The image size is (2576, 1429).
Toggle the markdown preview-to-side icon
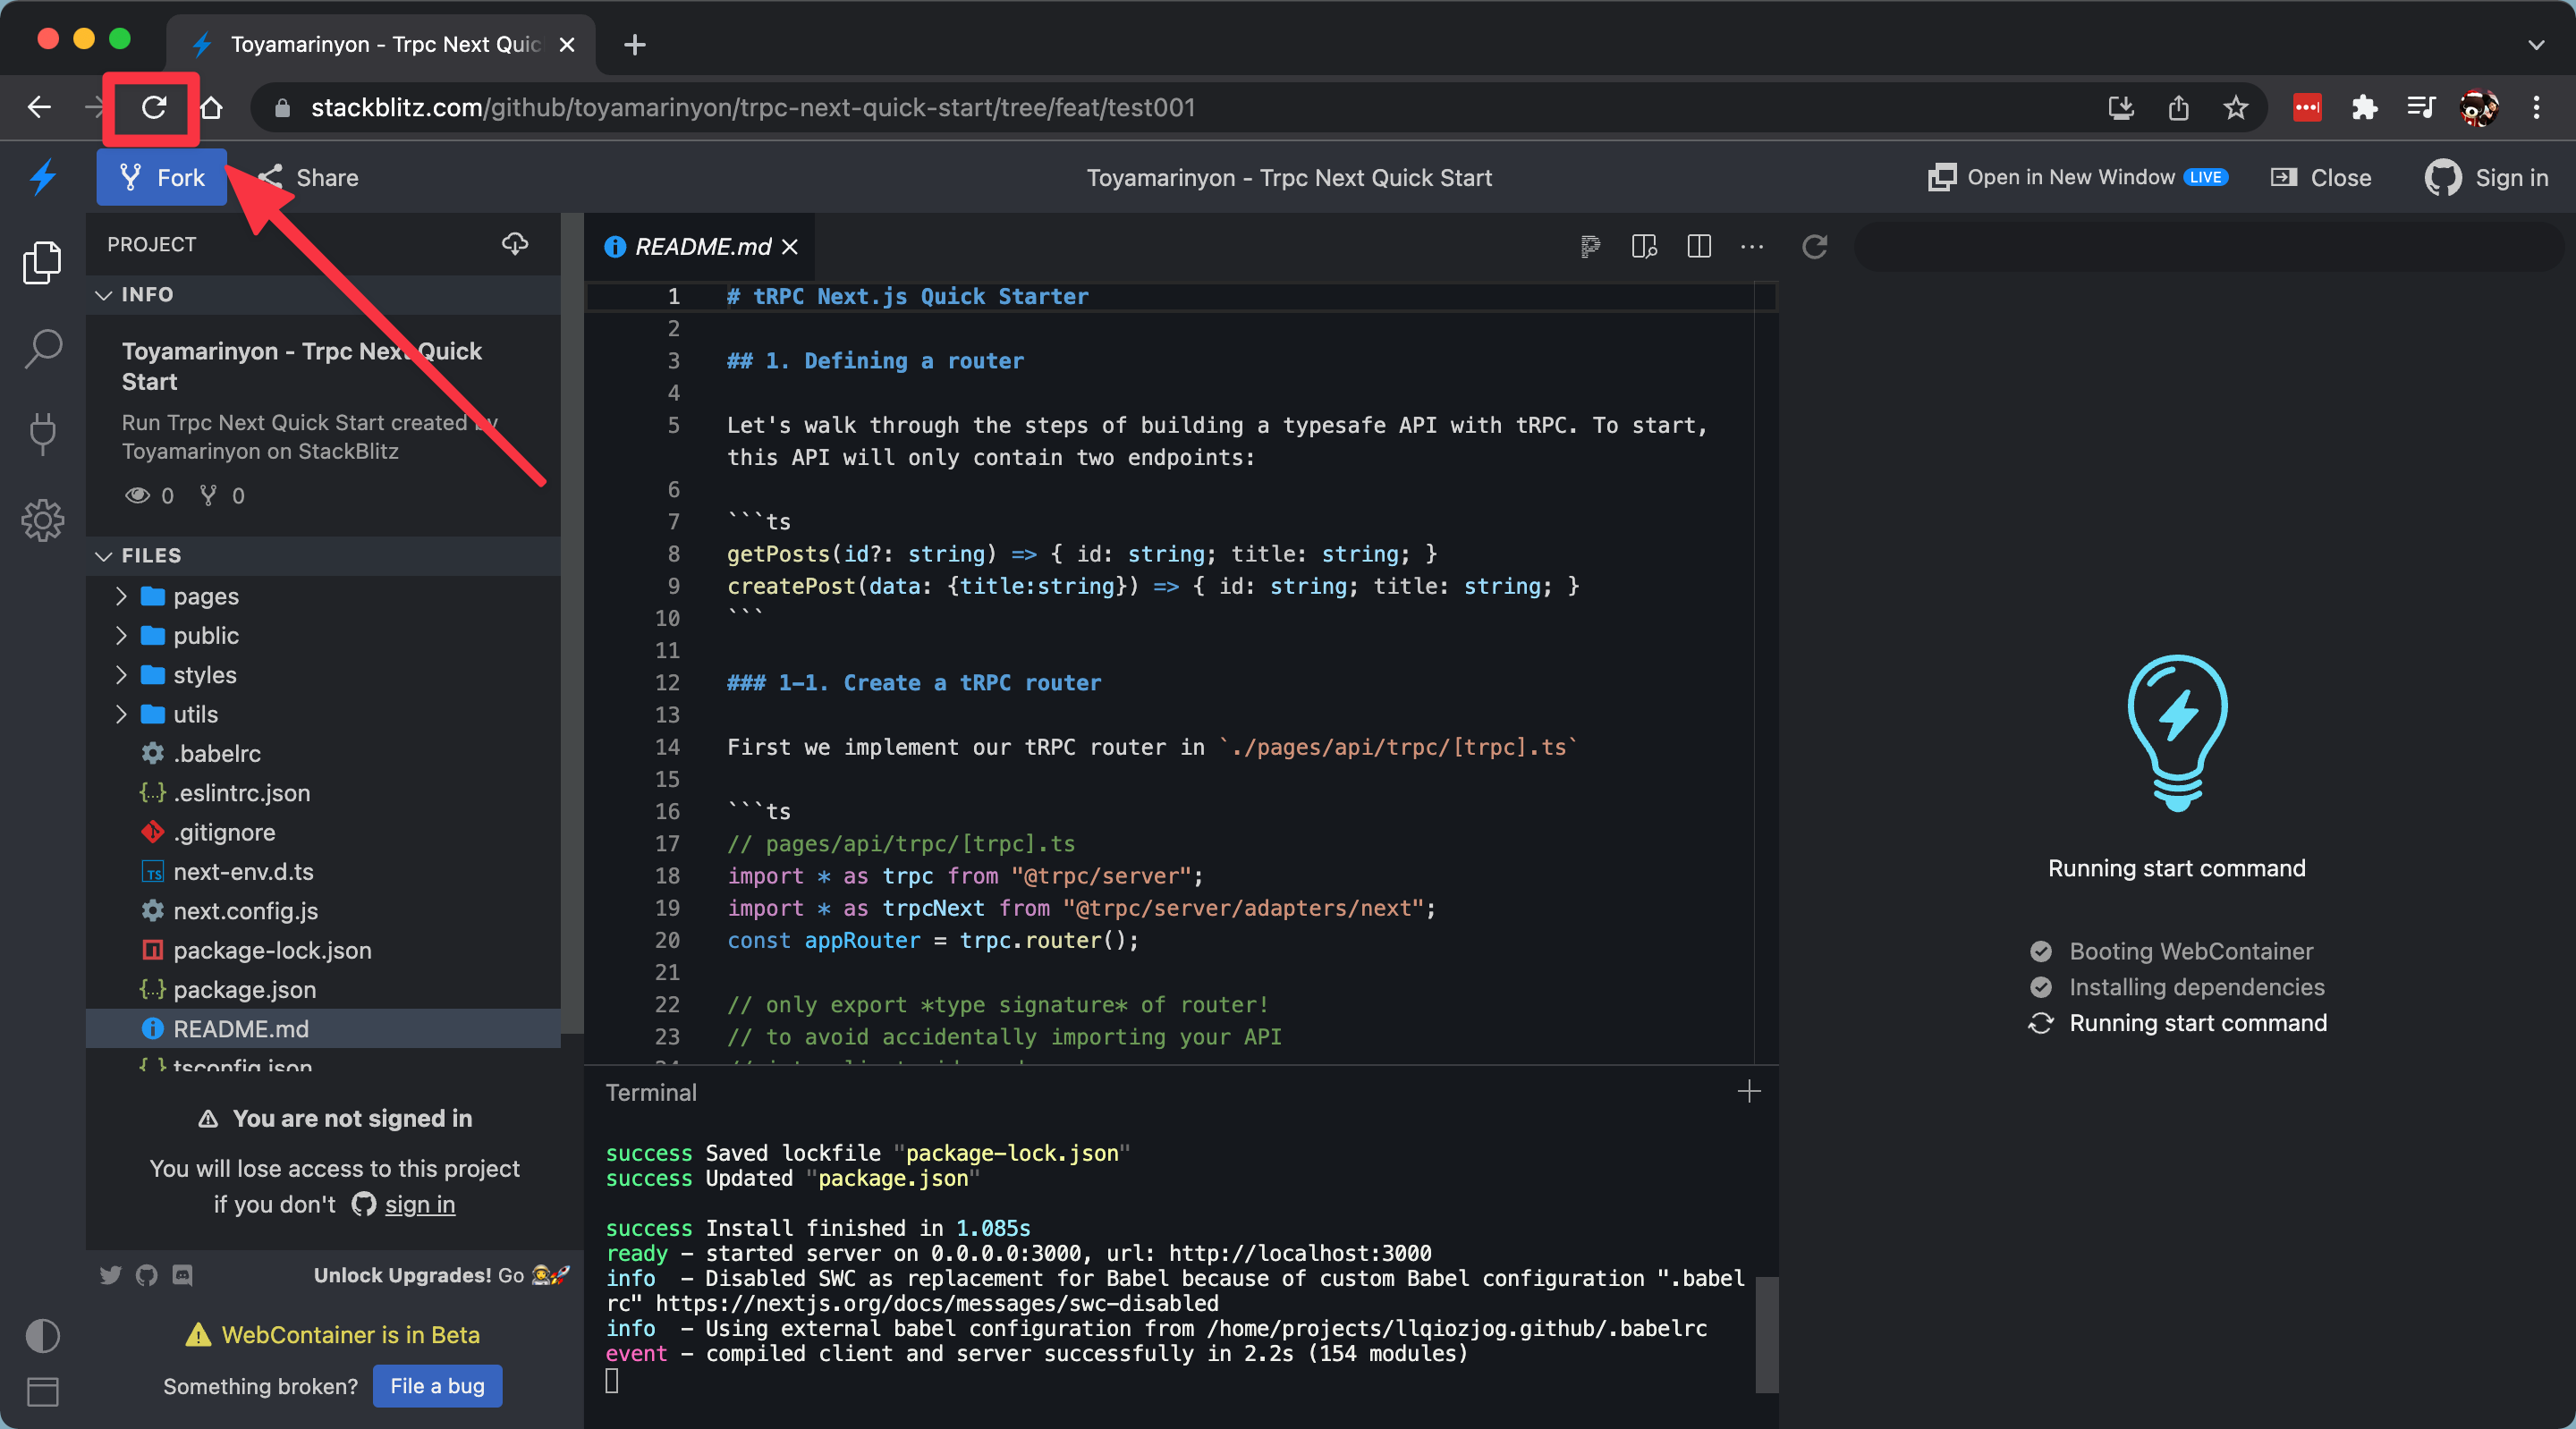tap(1644, 246)
